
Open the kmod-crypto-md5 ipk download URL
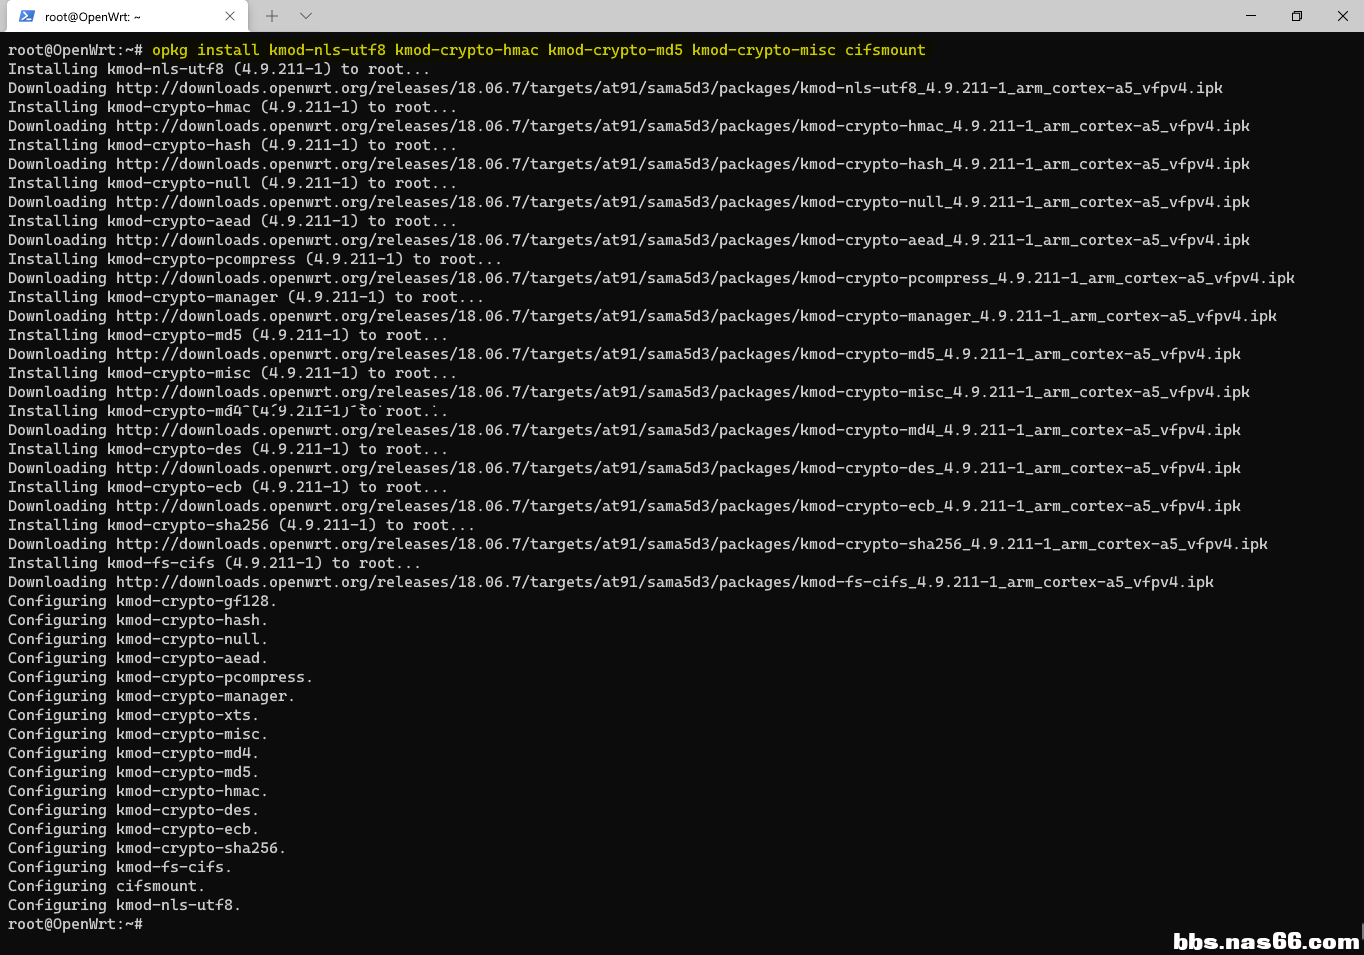[677, 354]
